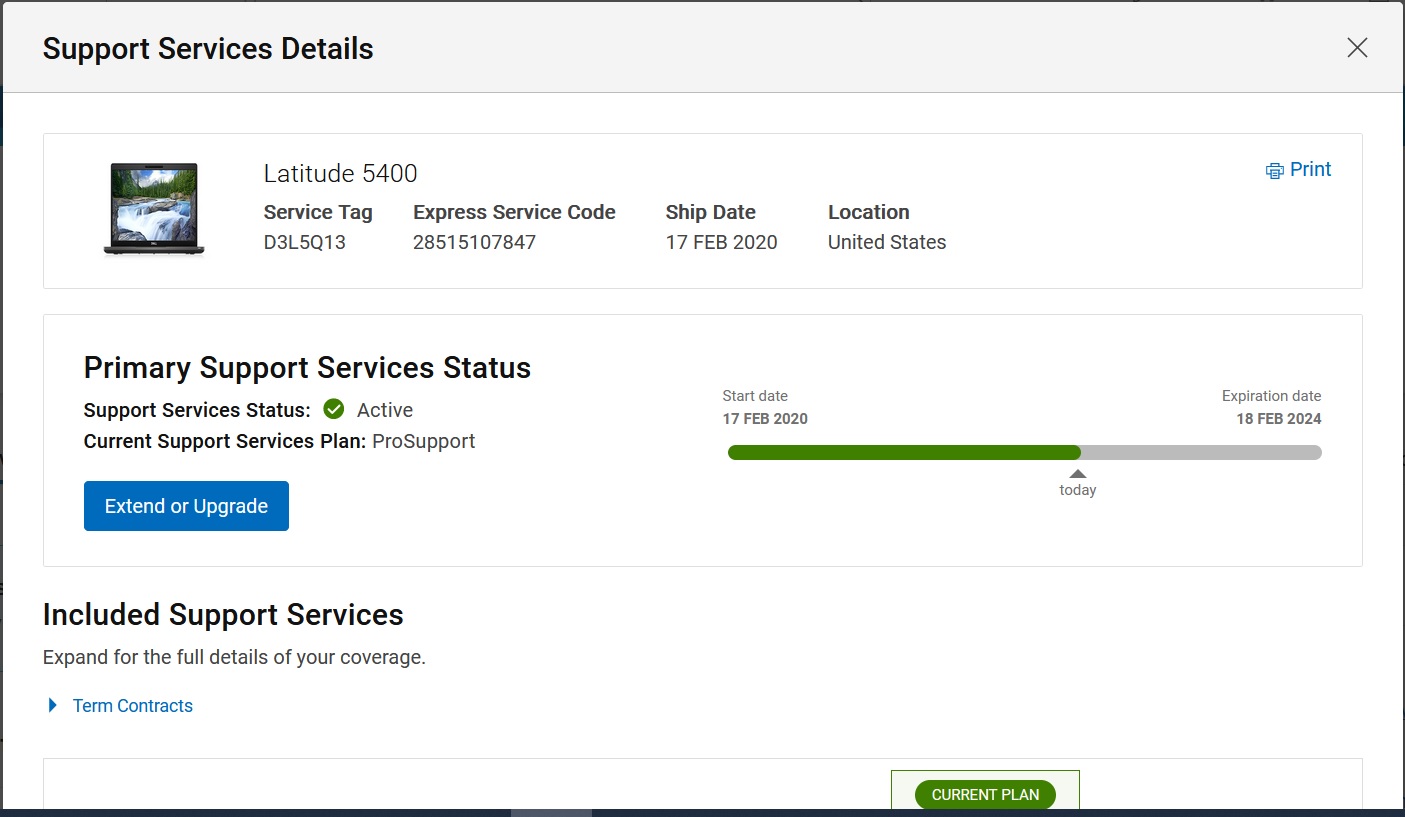Click the Start date label
Image resolution: width=1405 pixels, height=817 pixels.
click(x=755, y=396)
